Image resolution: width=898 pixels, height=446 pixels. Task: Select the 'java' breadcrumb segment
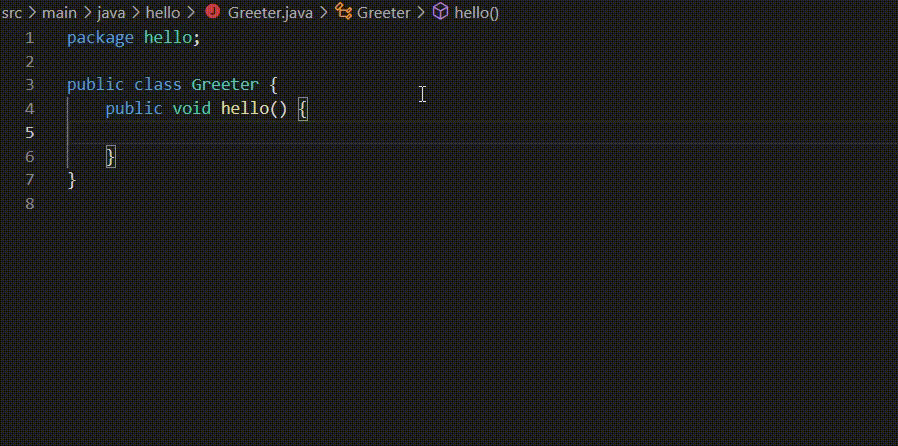click(111, 13)
